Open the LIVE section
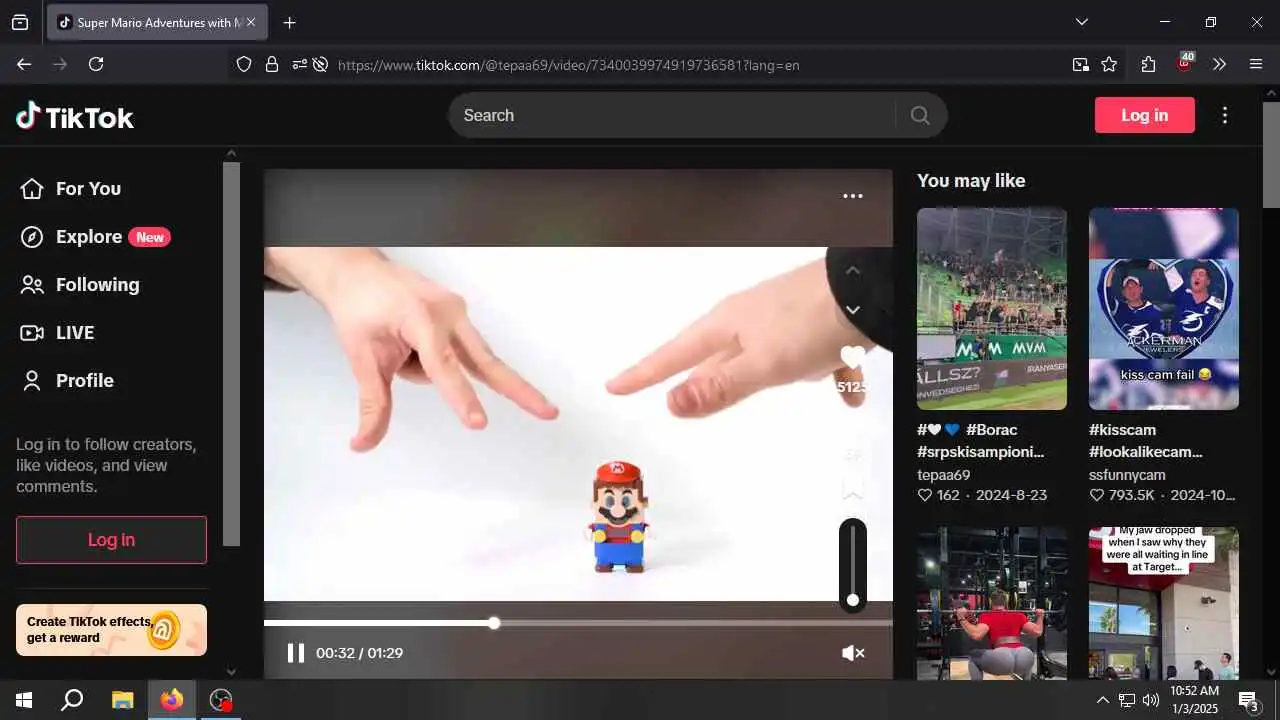1280x720 pixels. pyautogui.click(x=57, y=333)
